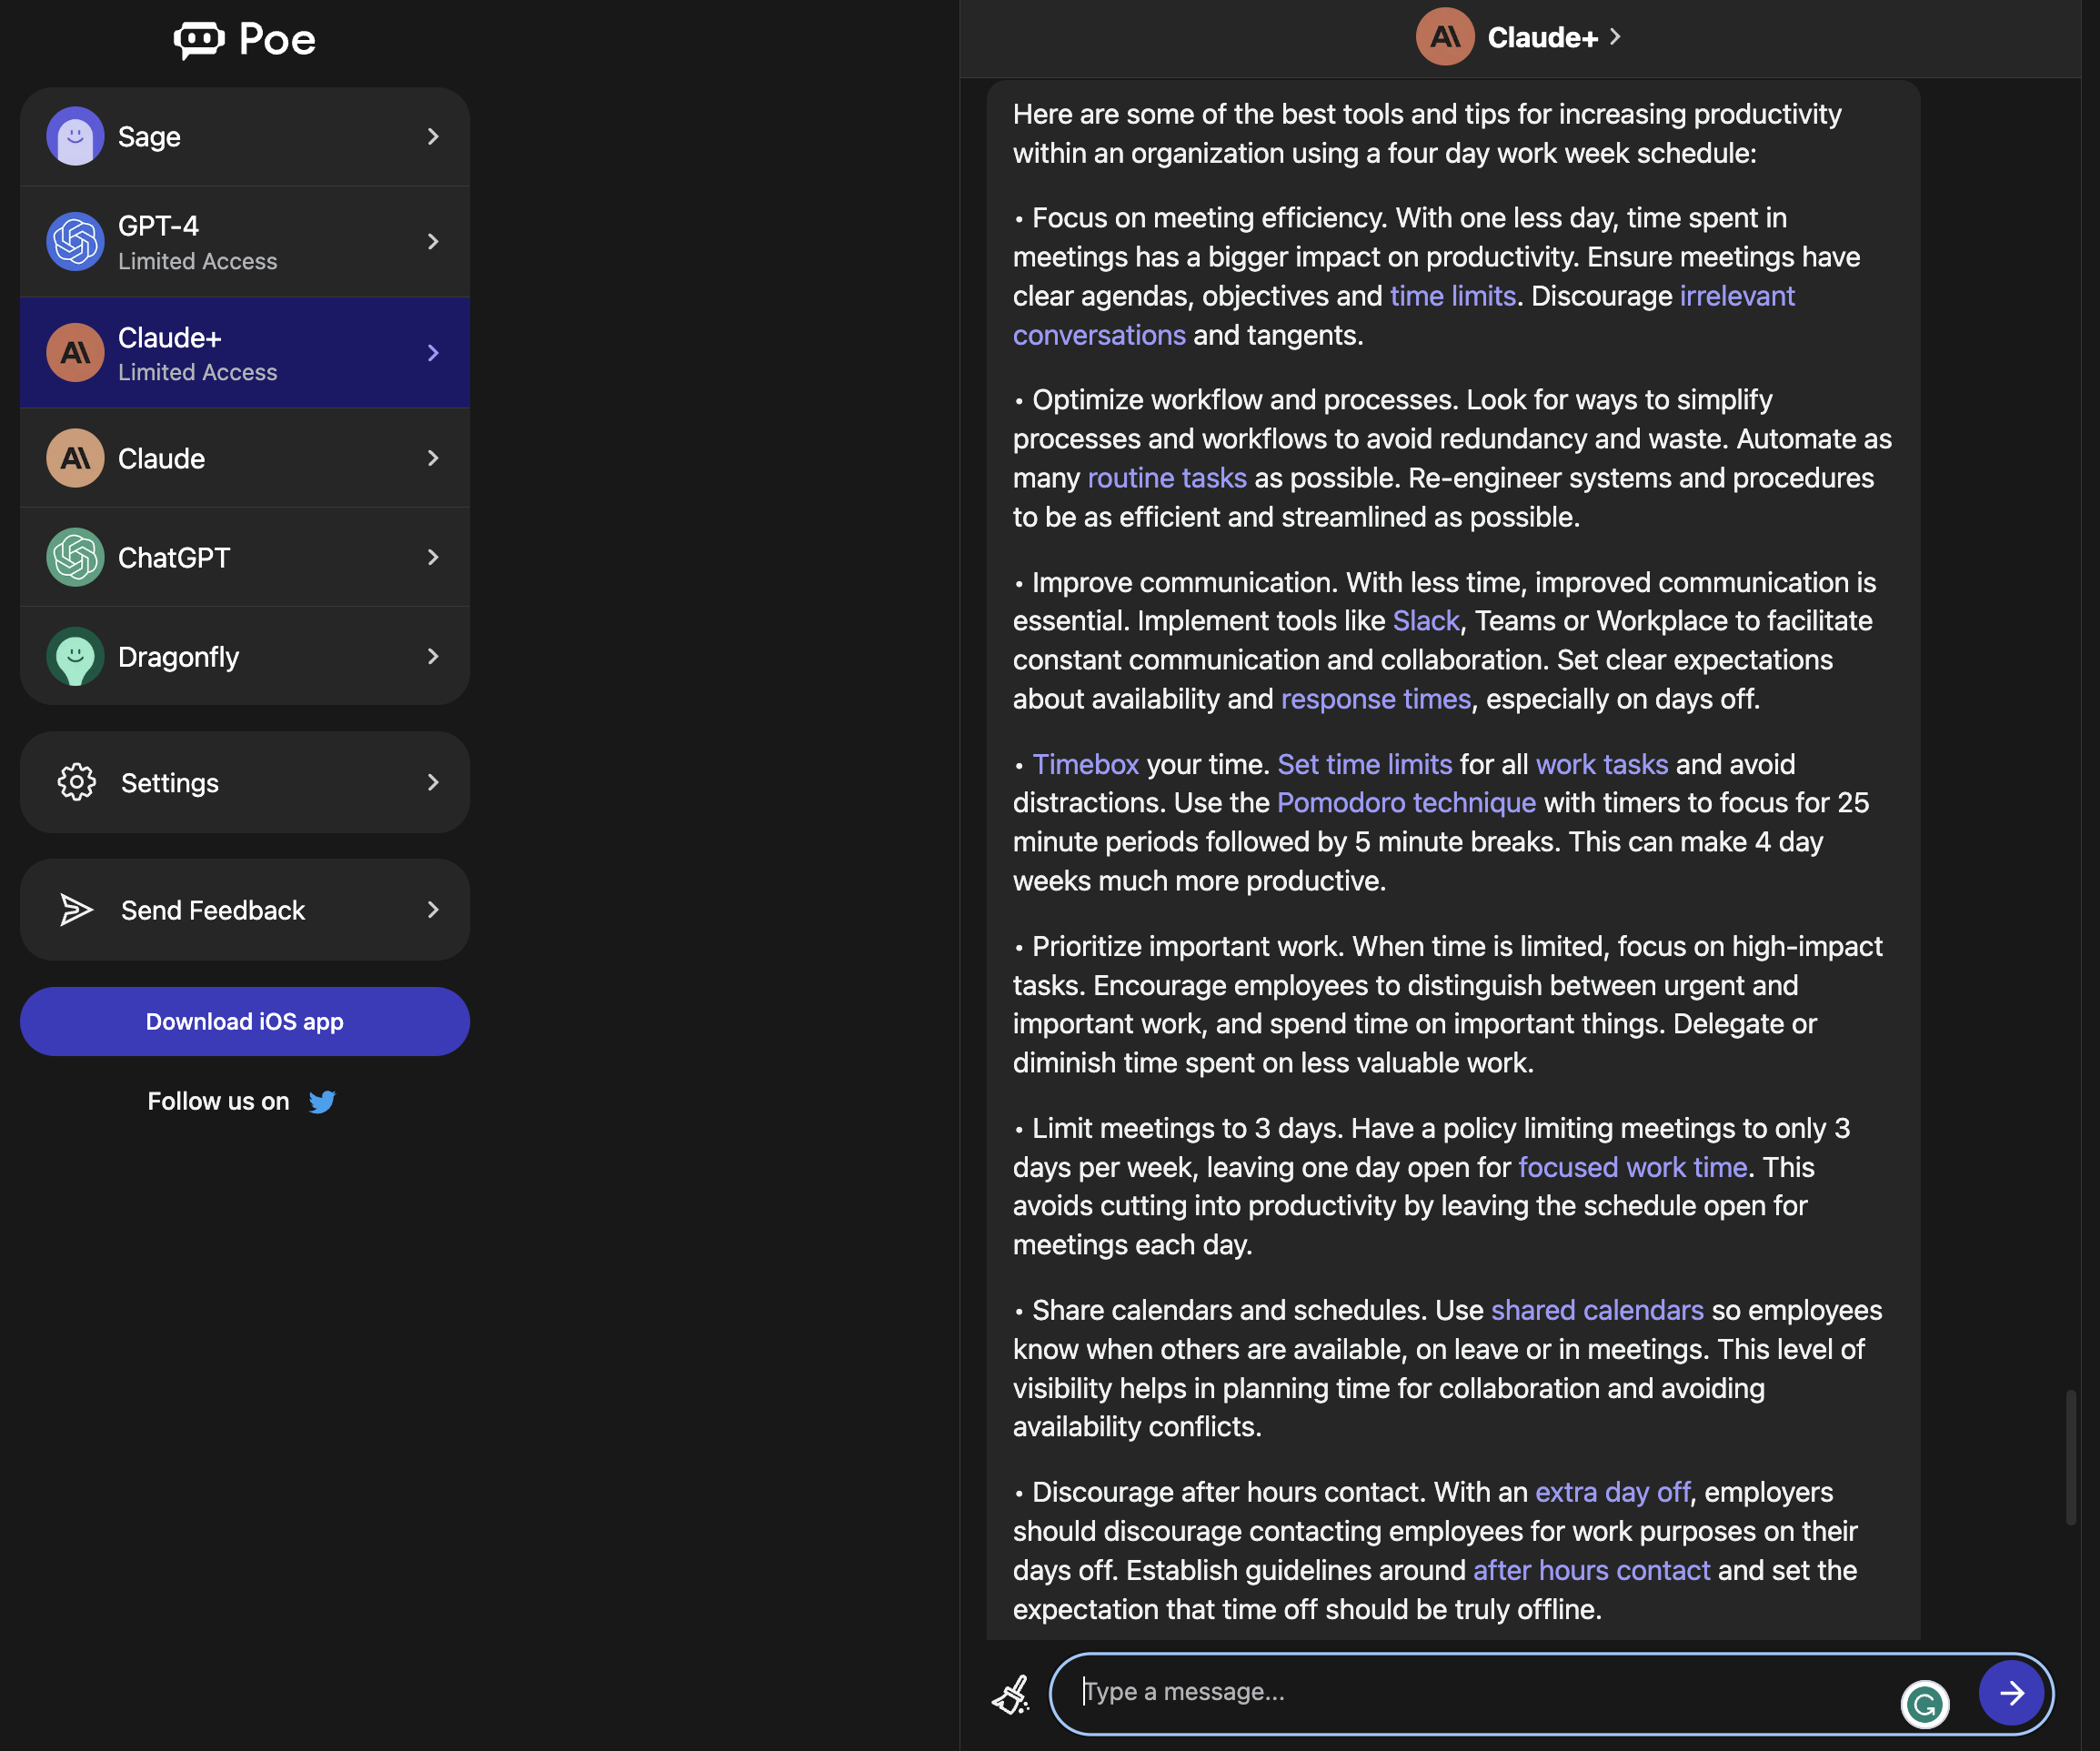Open the Settings chevron

pyautogui.click(x=433, y=782)
